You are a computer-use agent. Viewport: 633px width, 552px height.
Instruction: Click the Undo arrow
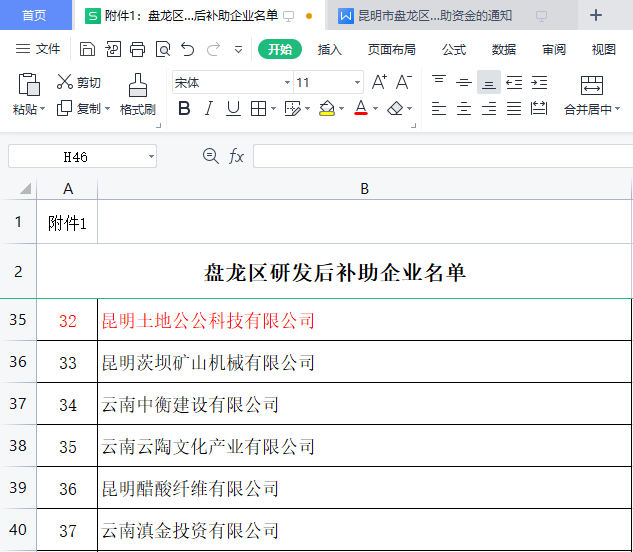[x=187, y=49]
